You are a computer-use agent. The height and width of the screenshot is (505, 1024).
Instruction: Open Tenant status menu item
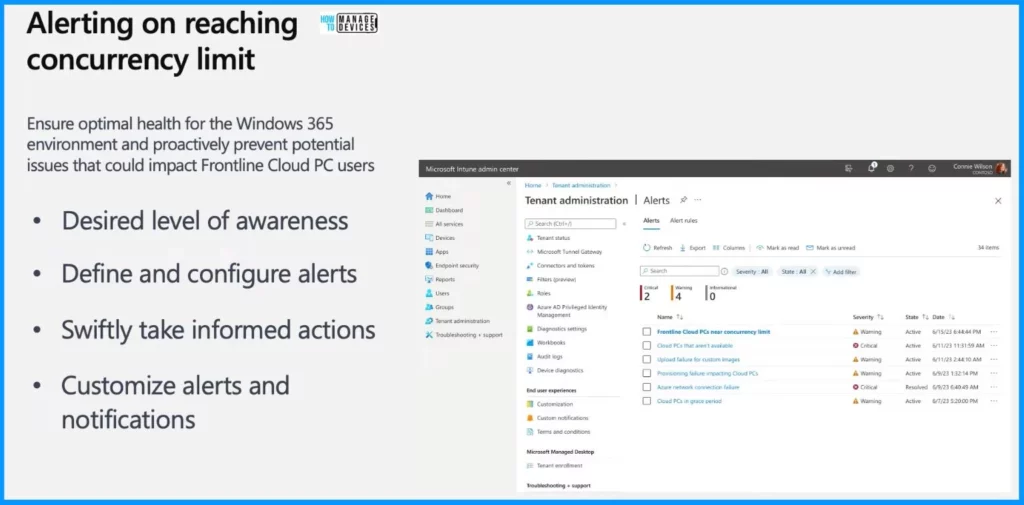(x=549, y=238)
